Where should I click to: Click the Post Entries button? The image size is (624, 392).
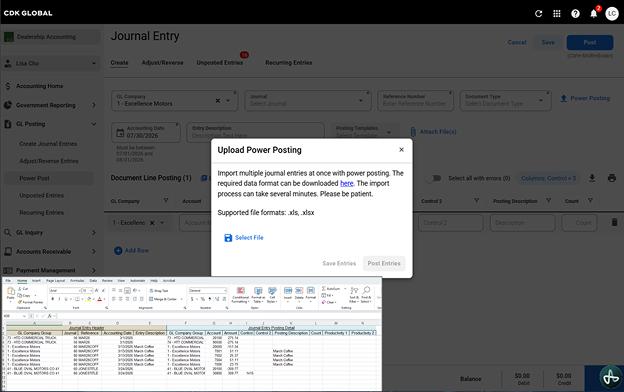coord(384,263)
